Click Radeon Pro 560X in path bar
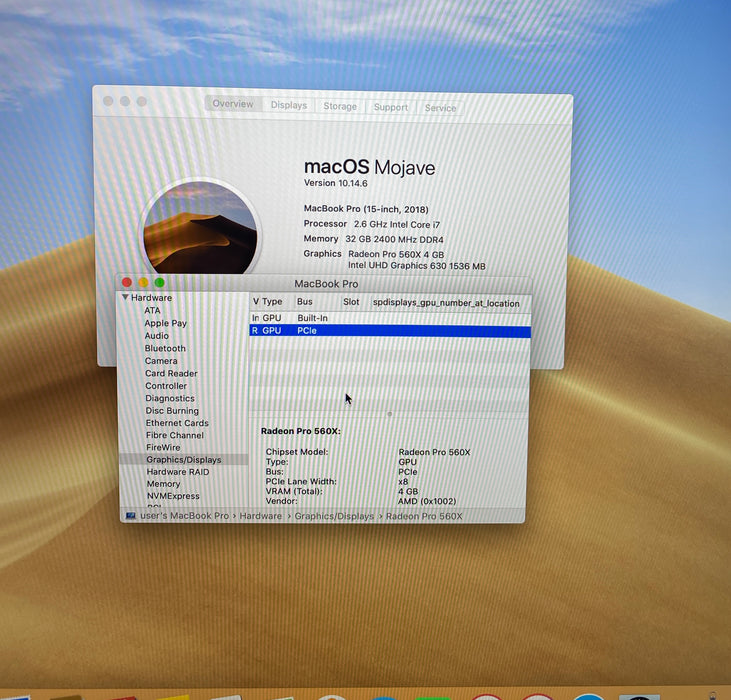This screenshot has width=731, height=700. pos(424,516)
